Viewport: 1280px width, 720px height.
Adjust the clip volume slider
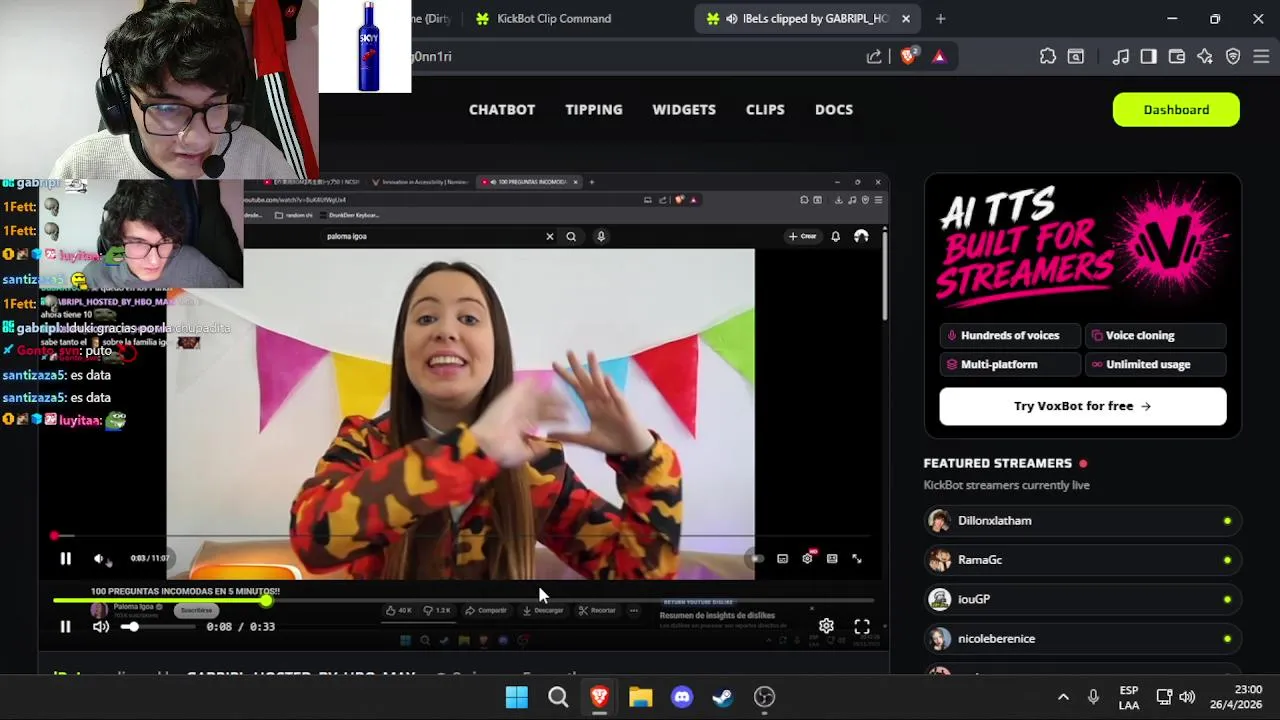pos(158,627)
